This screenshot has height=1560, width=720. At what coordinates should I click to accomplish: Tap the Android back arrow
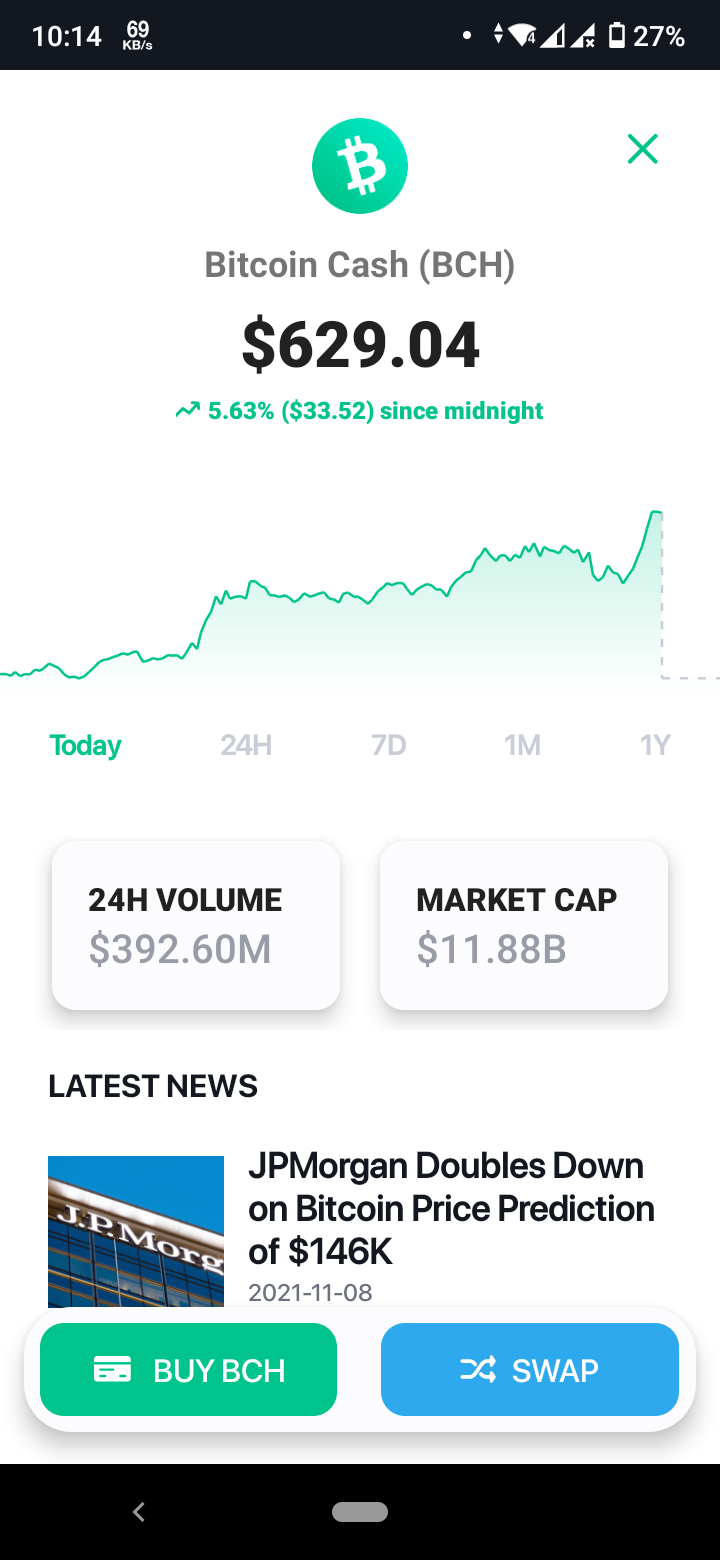(139, 1512)
